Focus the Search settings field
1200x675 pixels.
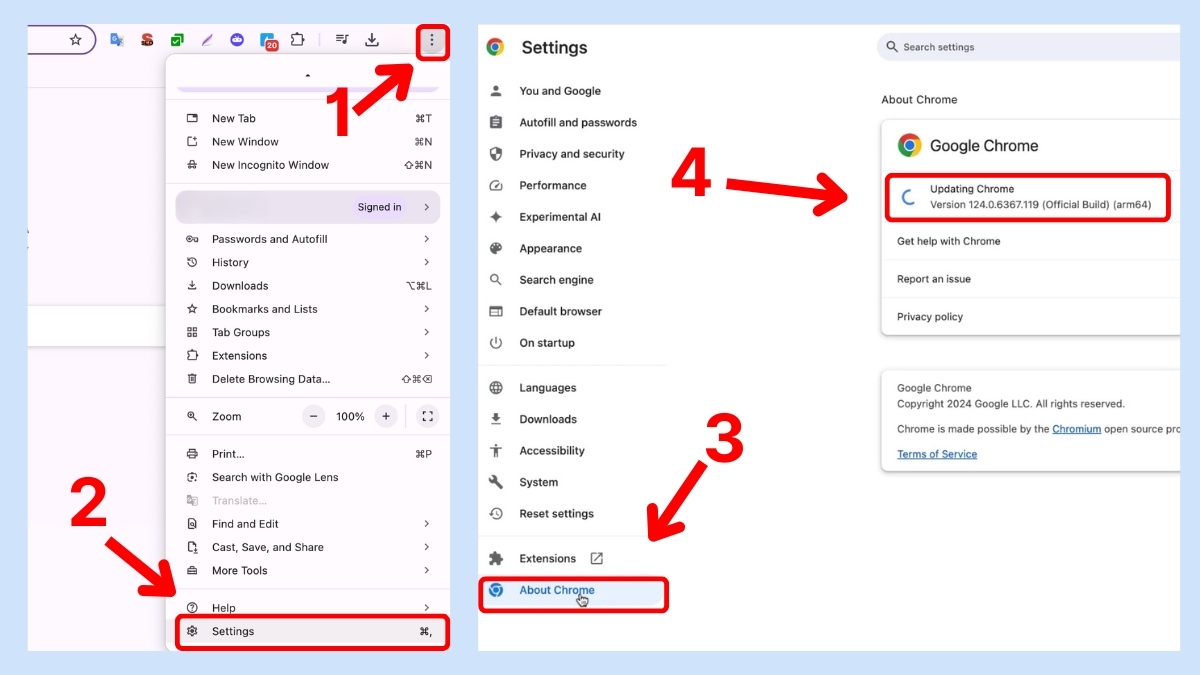point(1028,47)
